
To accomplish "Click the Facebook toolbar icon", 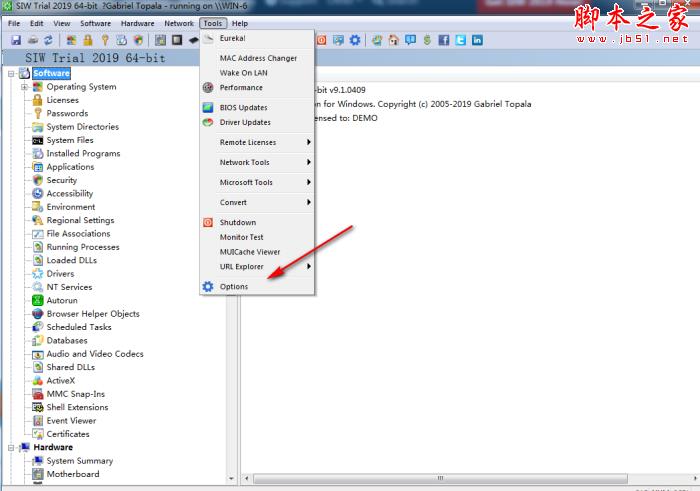I will click(444, 40).
